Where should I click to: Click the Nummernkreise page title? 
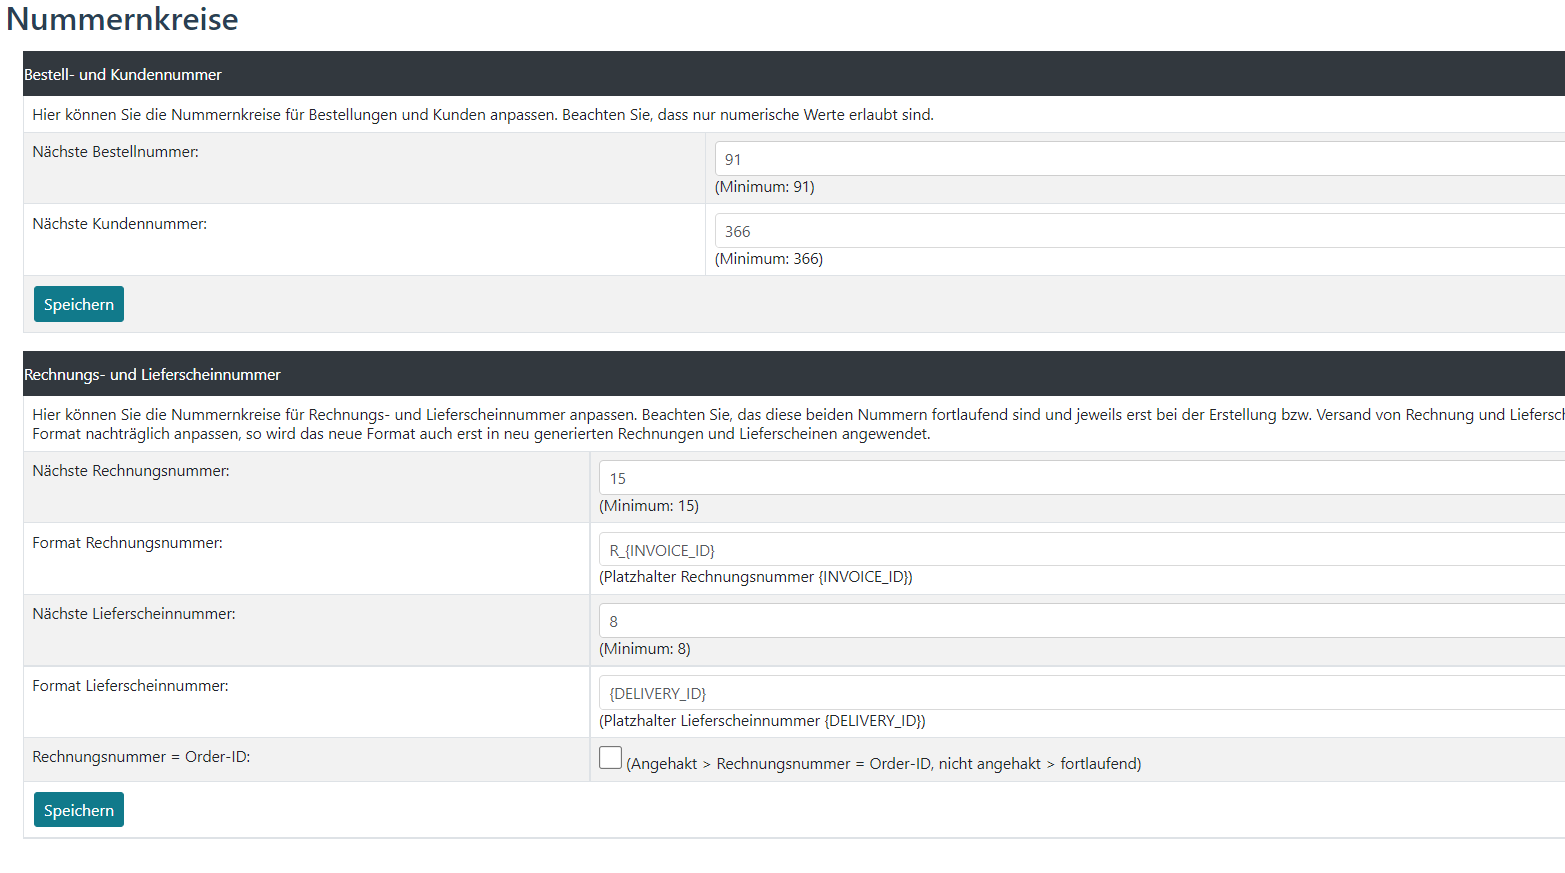point(122,19)
